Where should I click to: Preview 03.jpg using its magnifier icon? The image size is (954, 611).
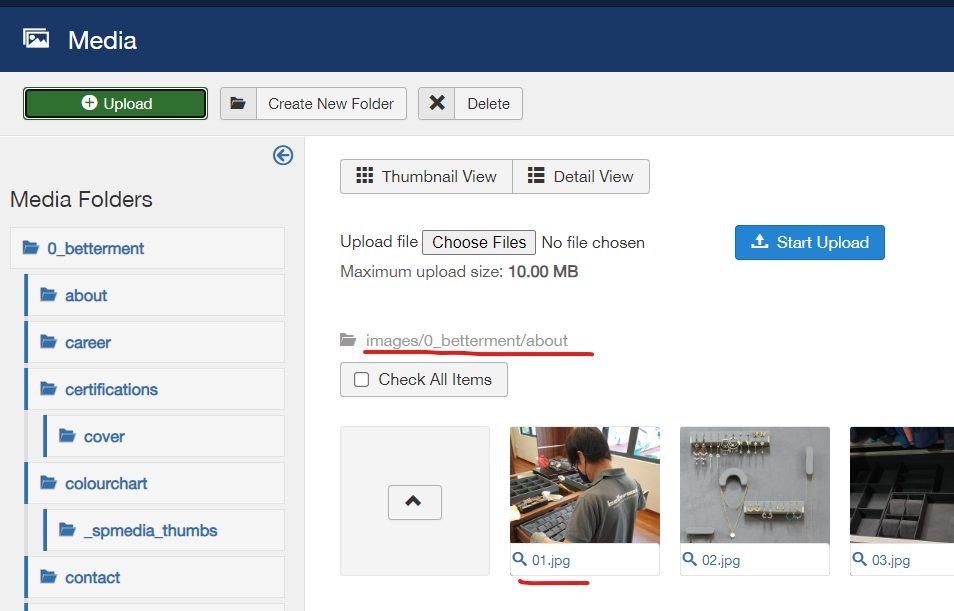click(x=859, y=559)
